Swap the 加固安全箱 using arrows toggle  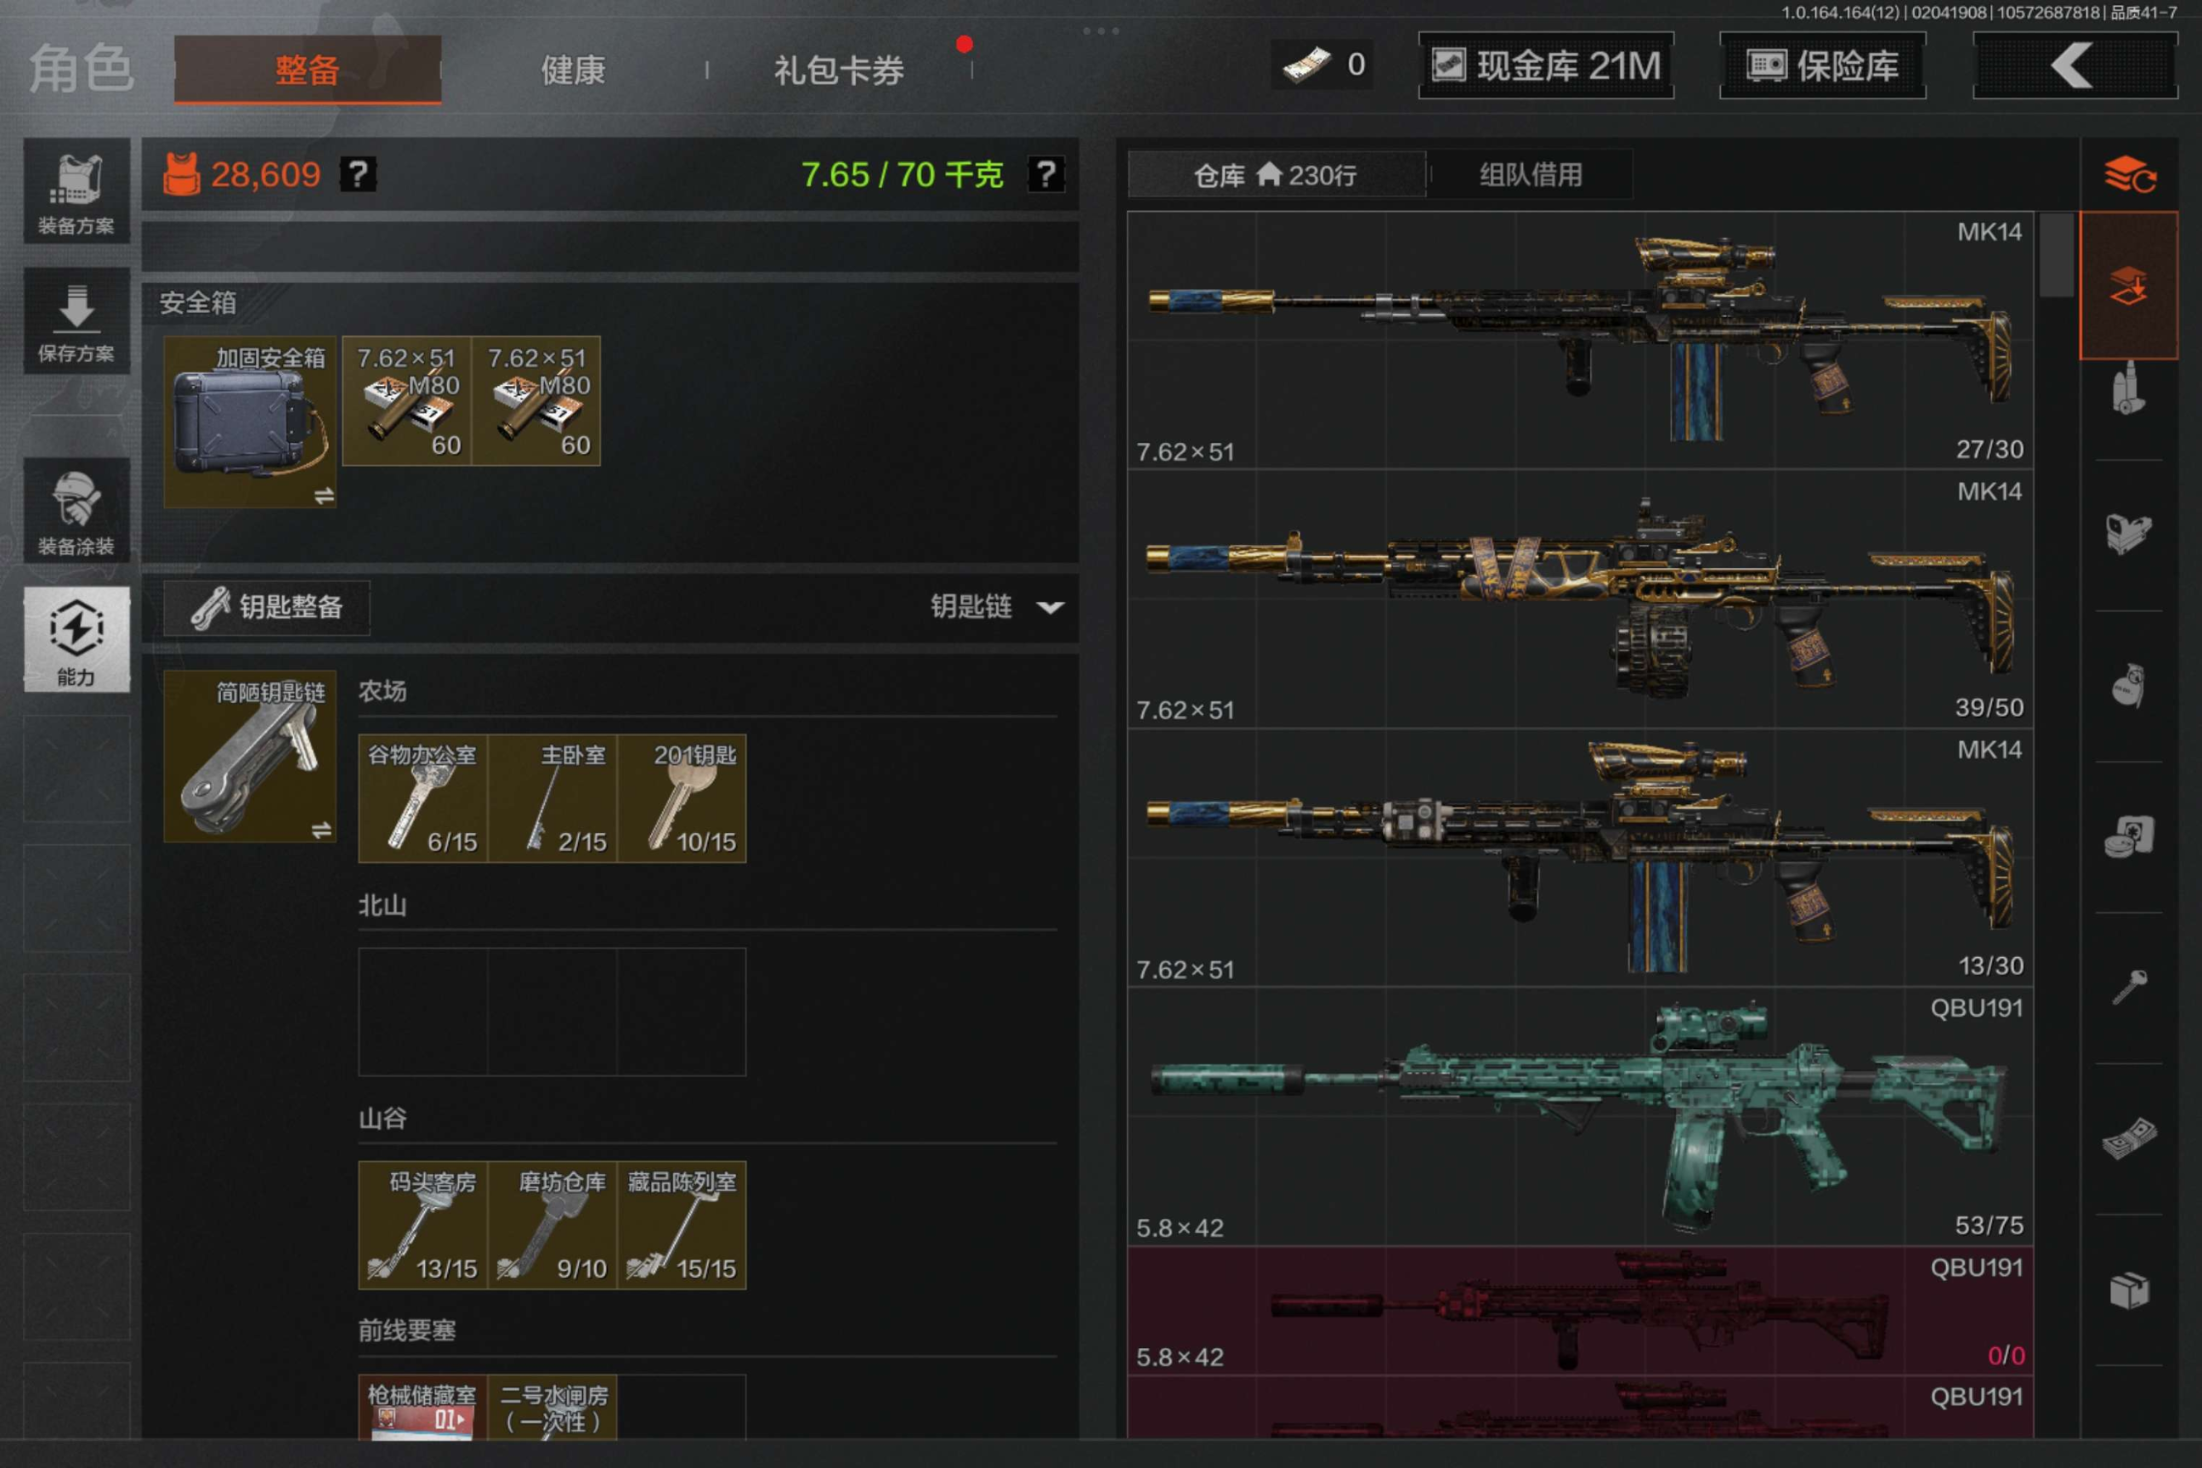coord(323,496)
